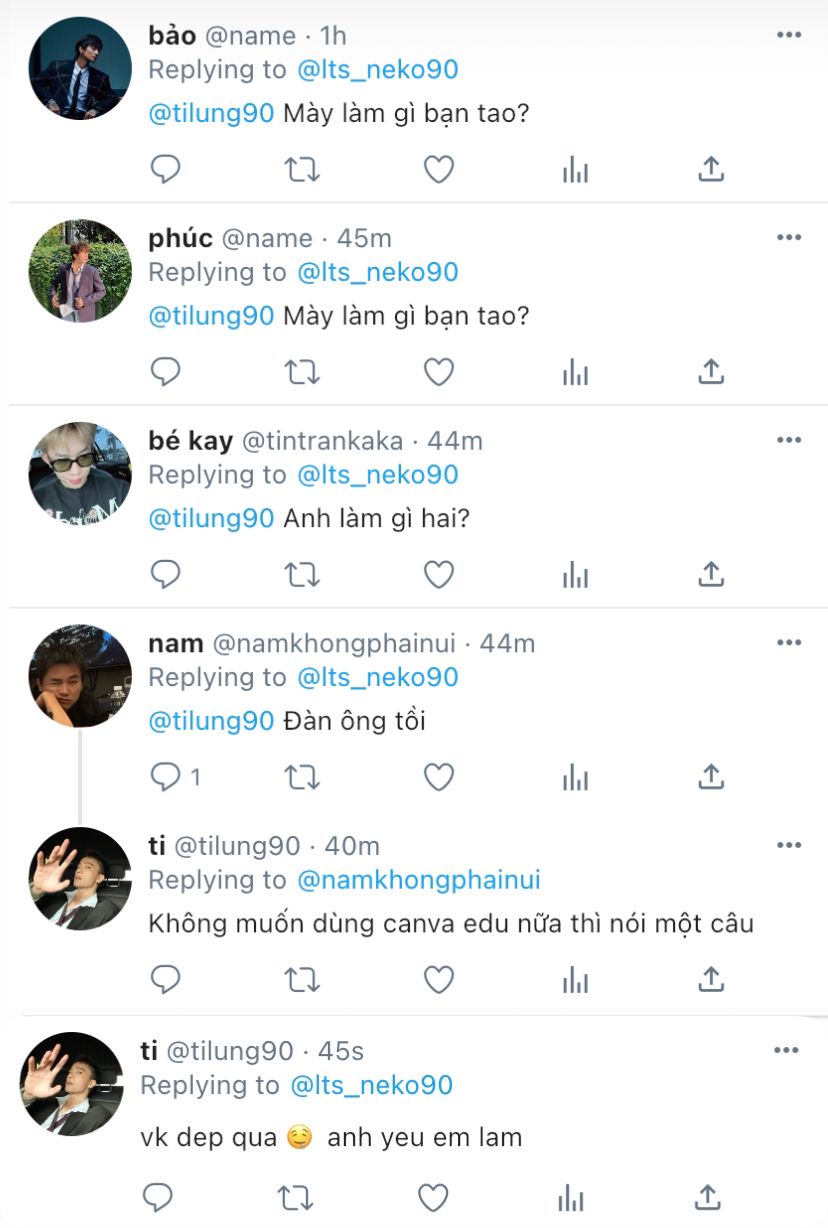Click @tilung90 mention in nam's tweet
This screenshot has width=828, height=1228.
[211, 720]
